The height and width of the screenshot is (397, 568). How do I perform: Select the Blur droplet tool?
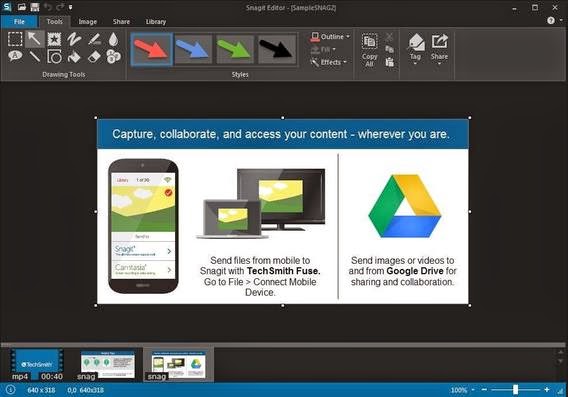[x=113, y=39]
